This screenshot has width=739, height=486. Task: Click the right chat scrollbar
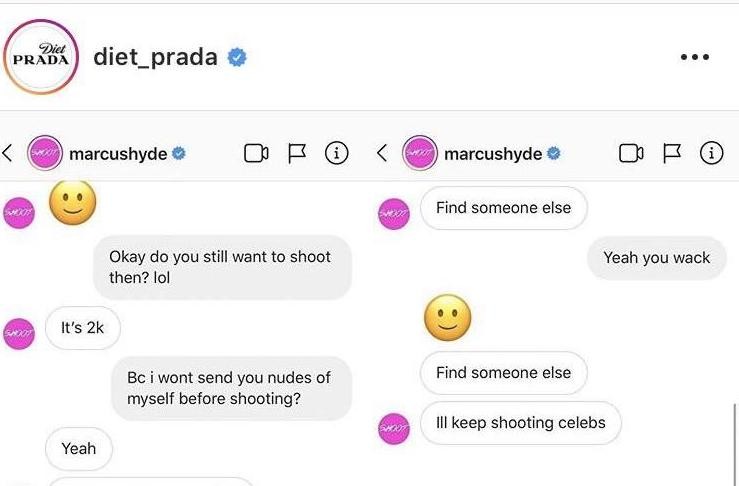click(x=734, y=440)
